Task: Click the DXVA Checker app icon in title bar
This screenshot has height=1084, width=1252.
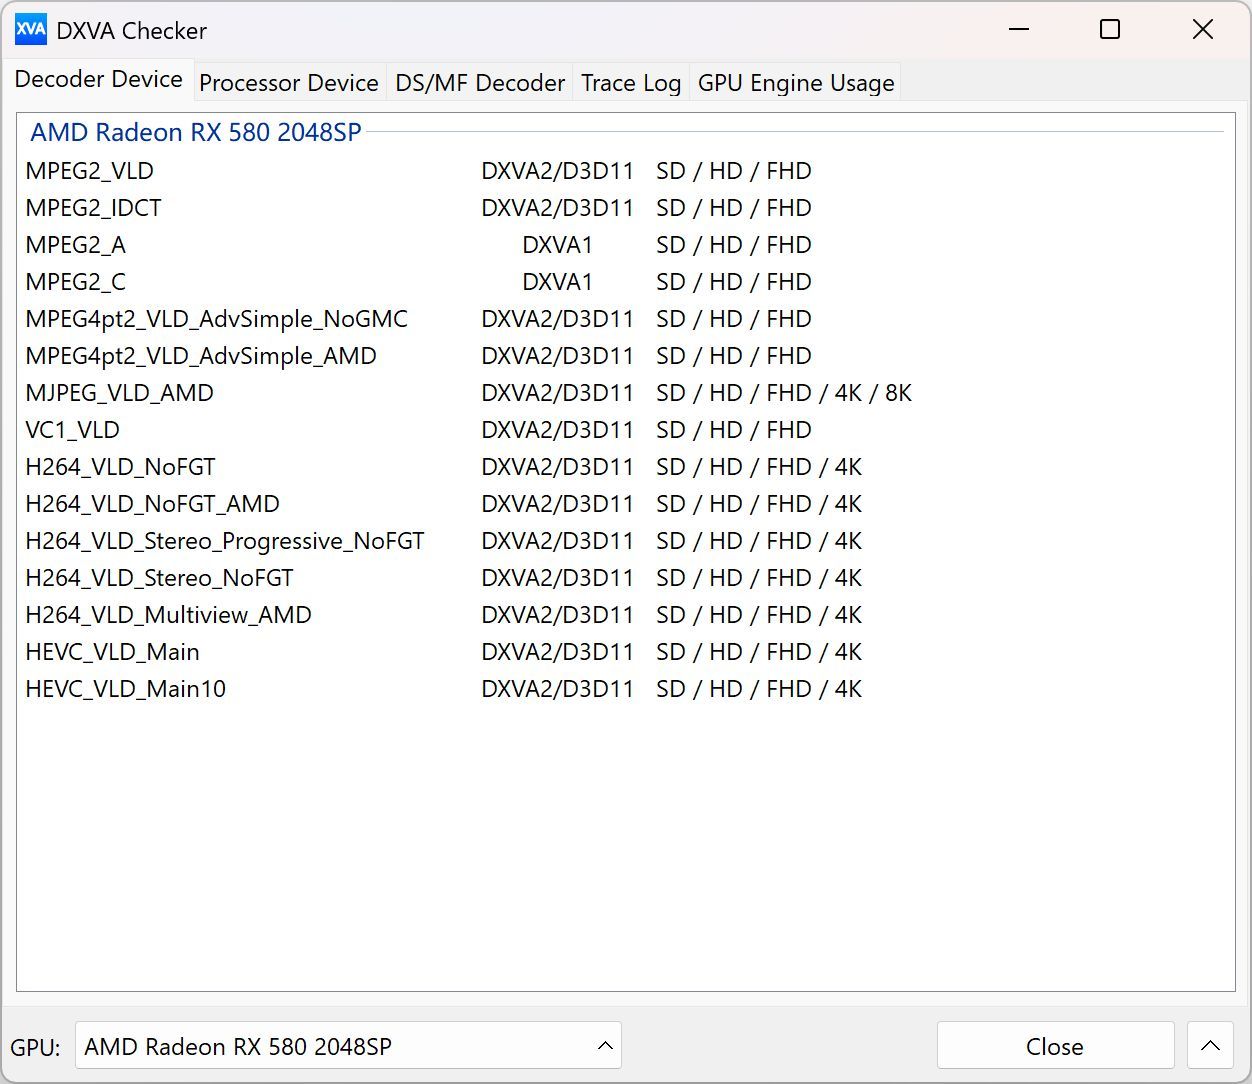Action: pos(31,30)
